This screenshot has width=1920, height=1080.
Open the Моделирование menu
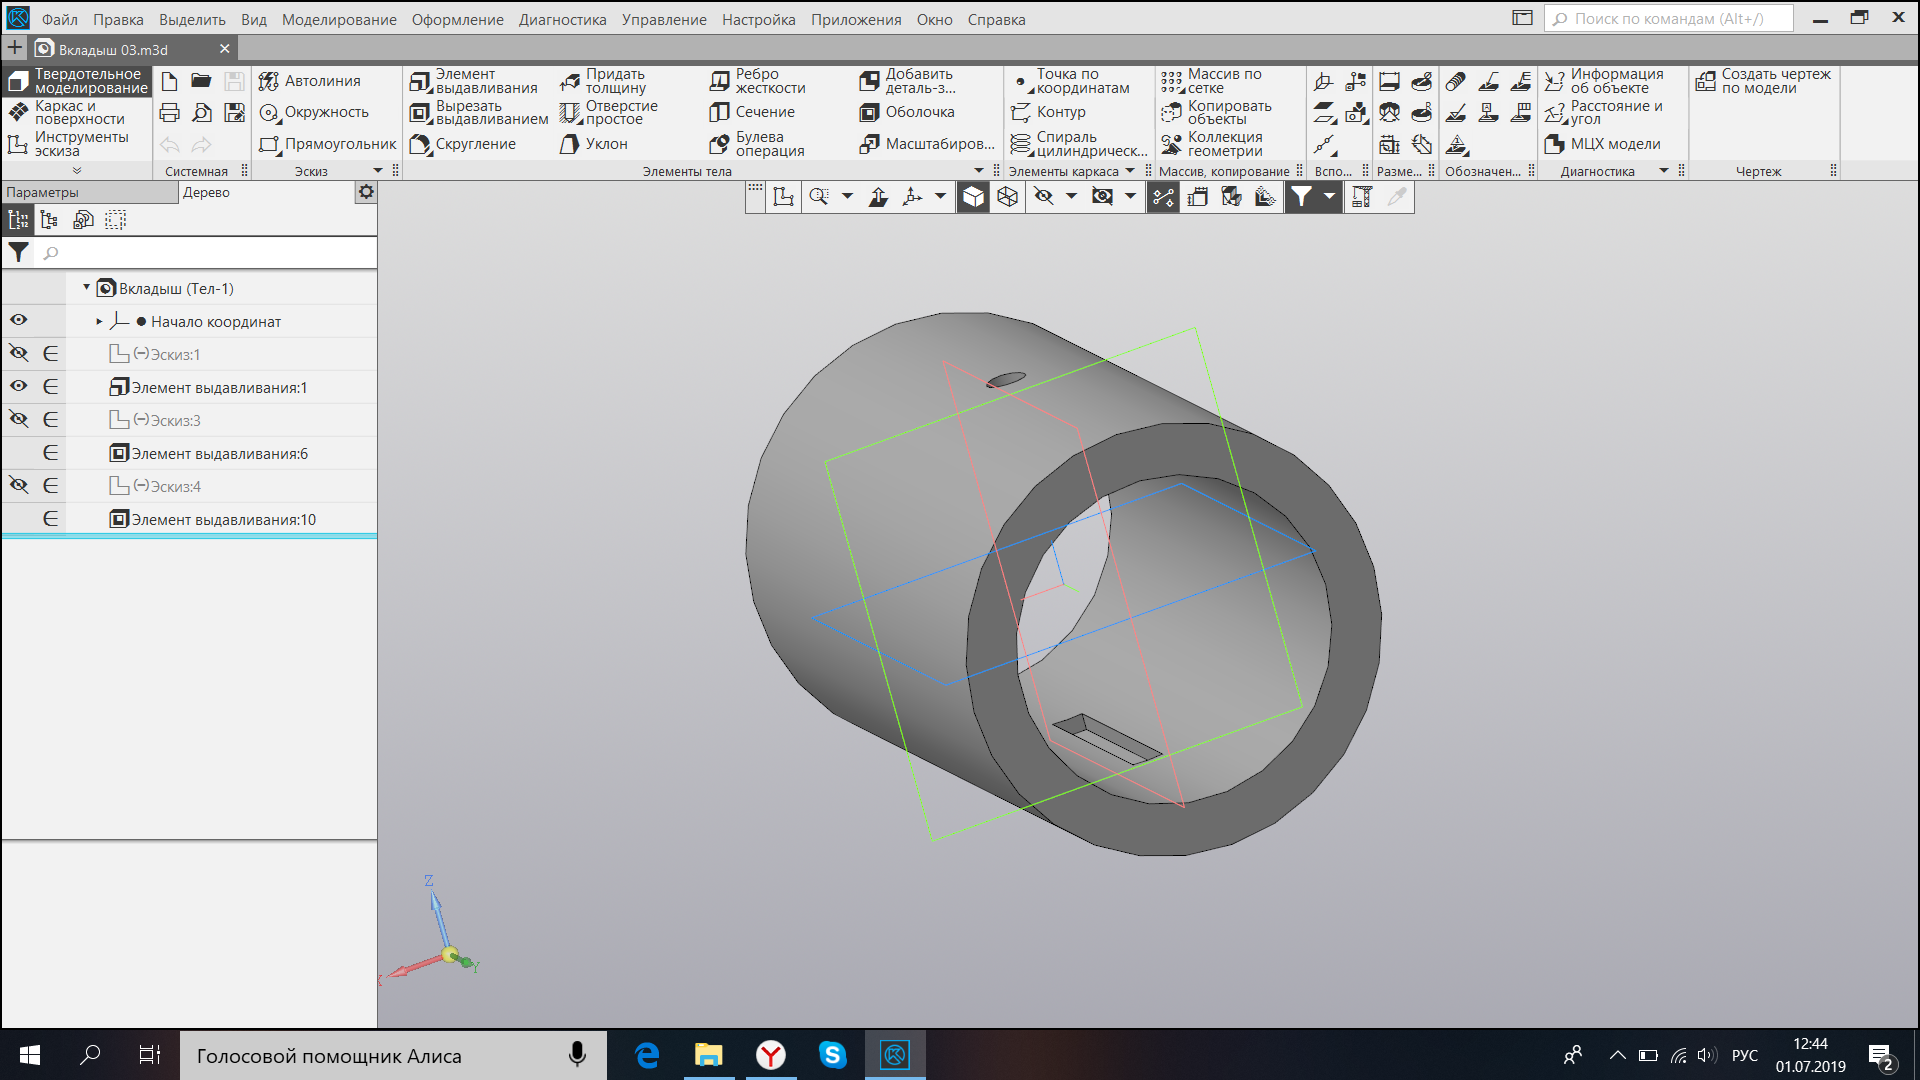338,19
